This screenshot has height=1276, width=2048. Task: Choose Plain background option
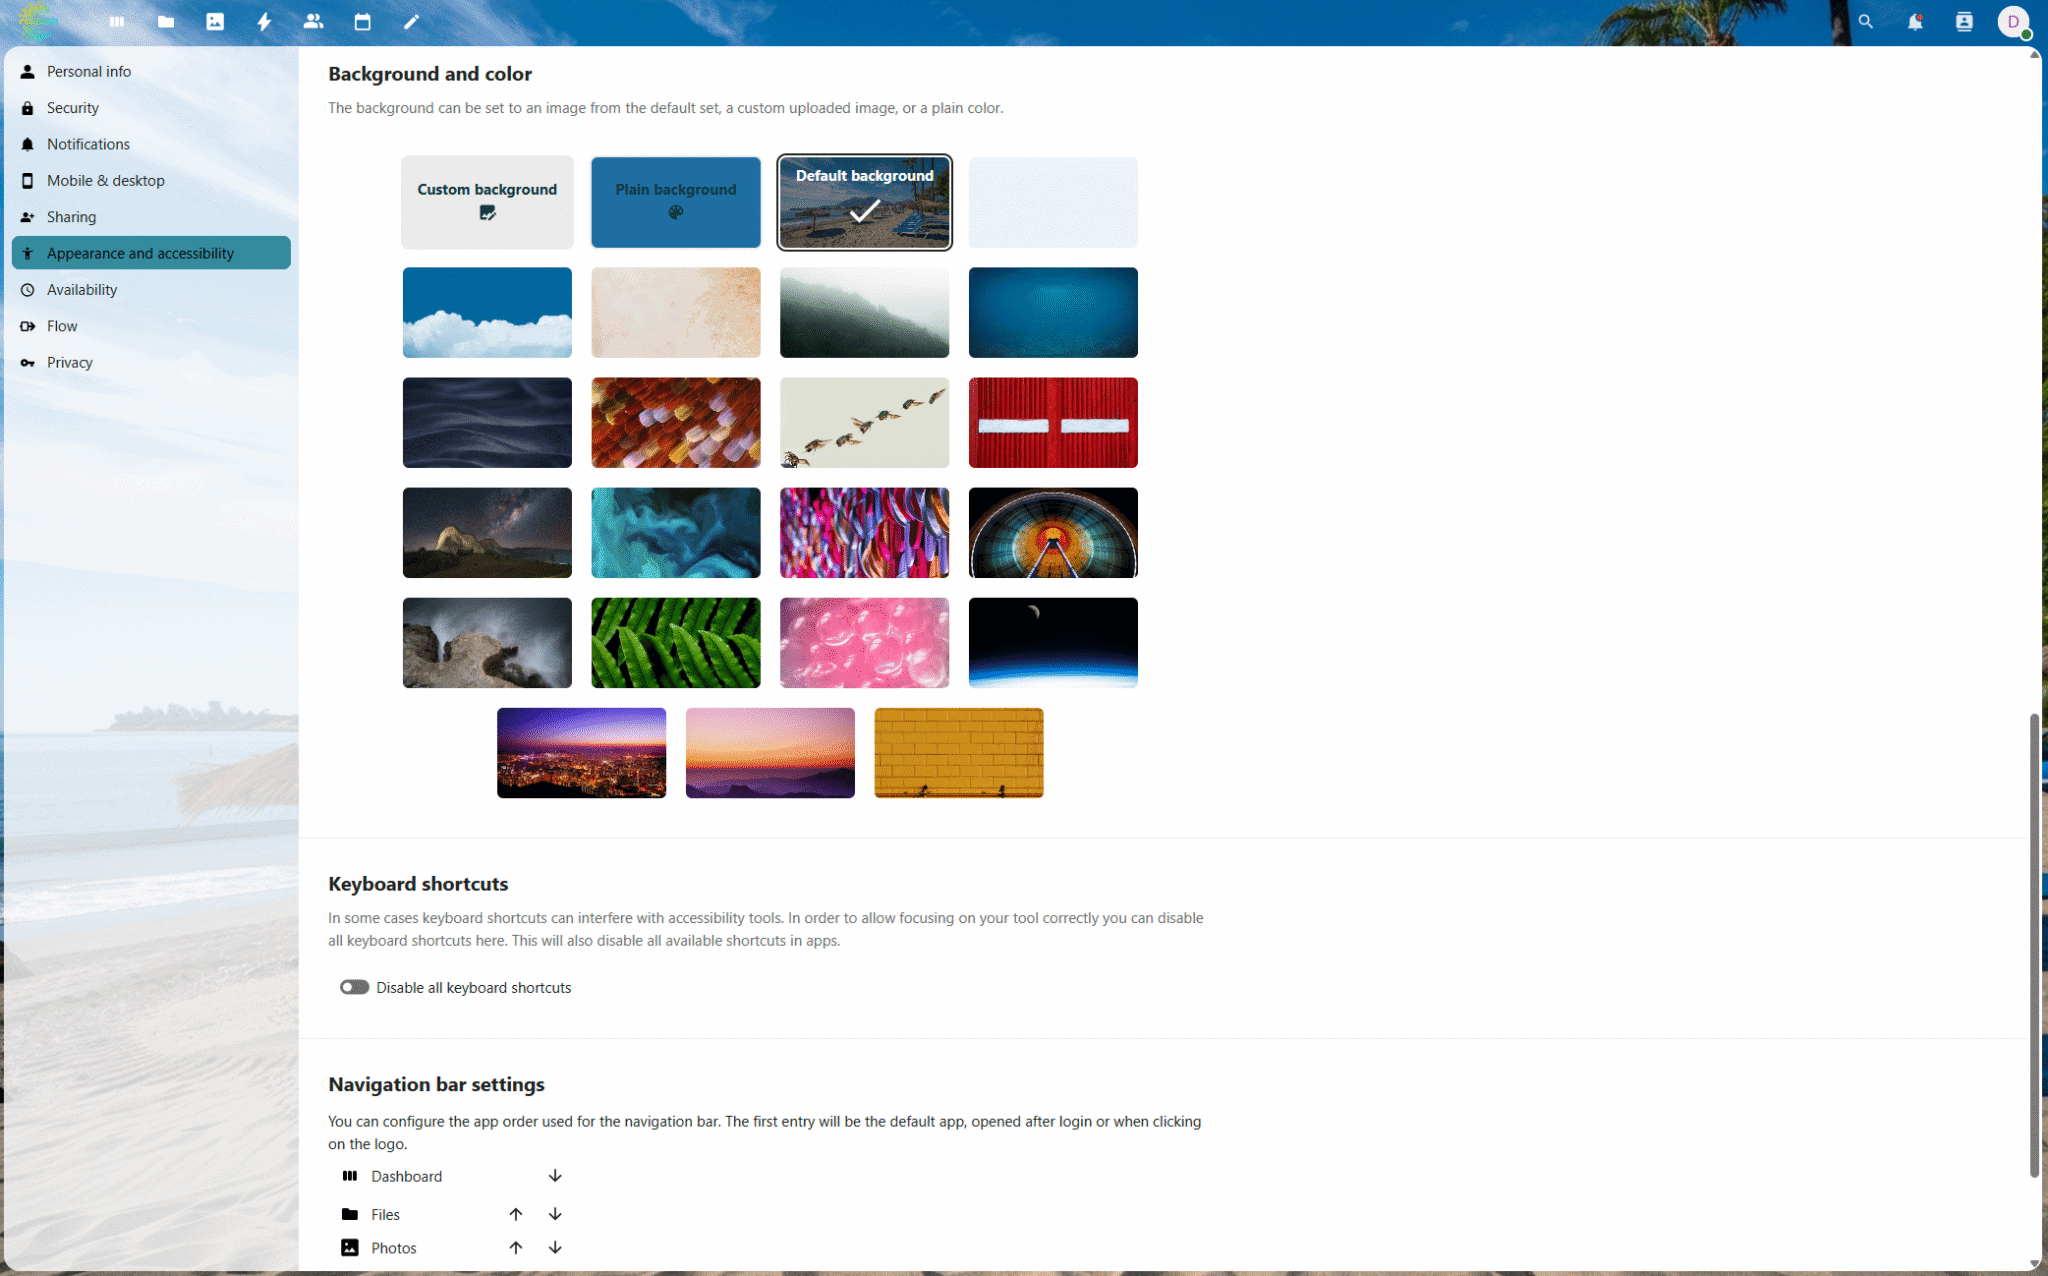click(x=676, y=202)
